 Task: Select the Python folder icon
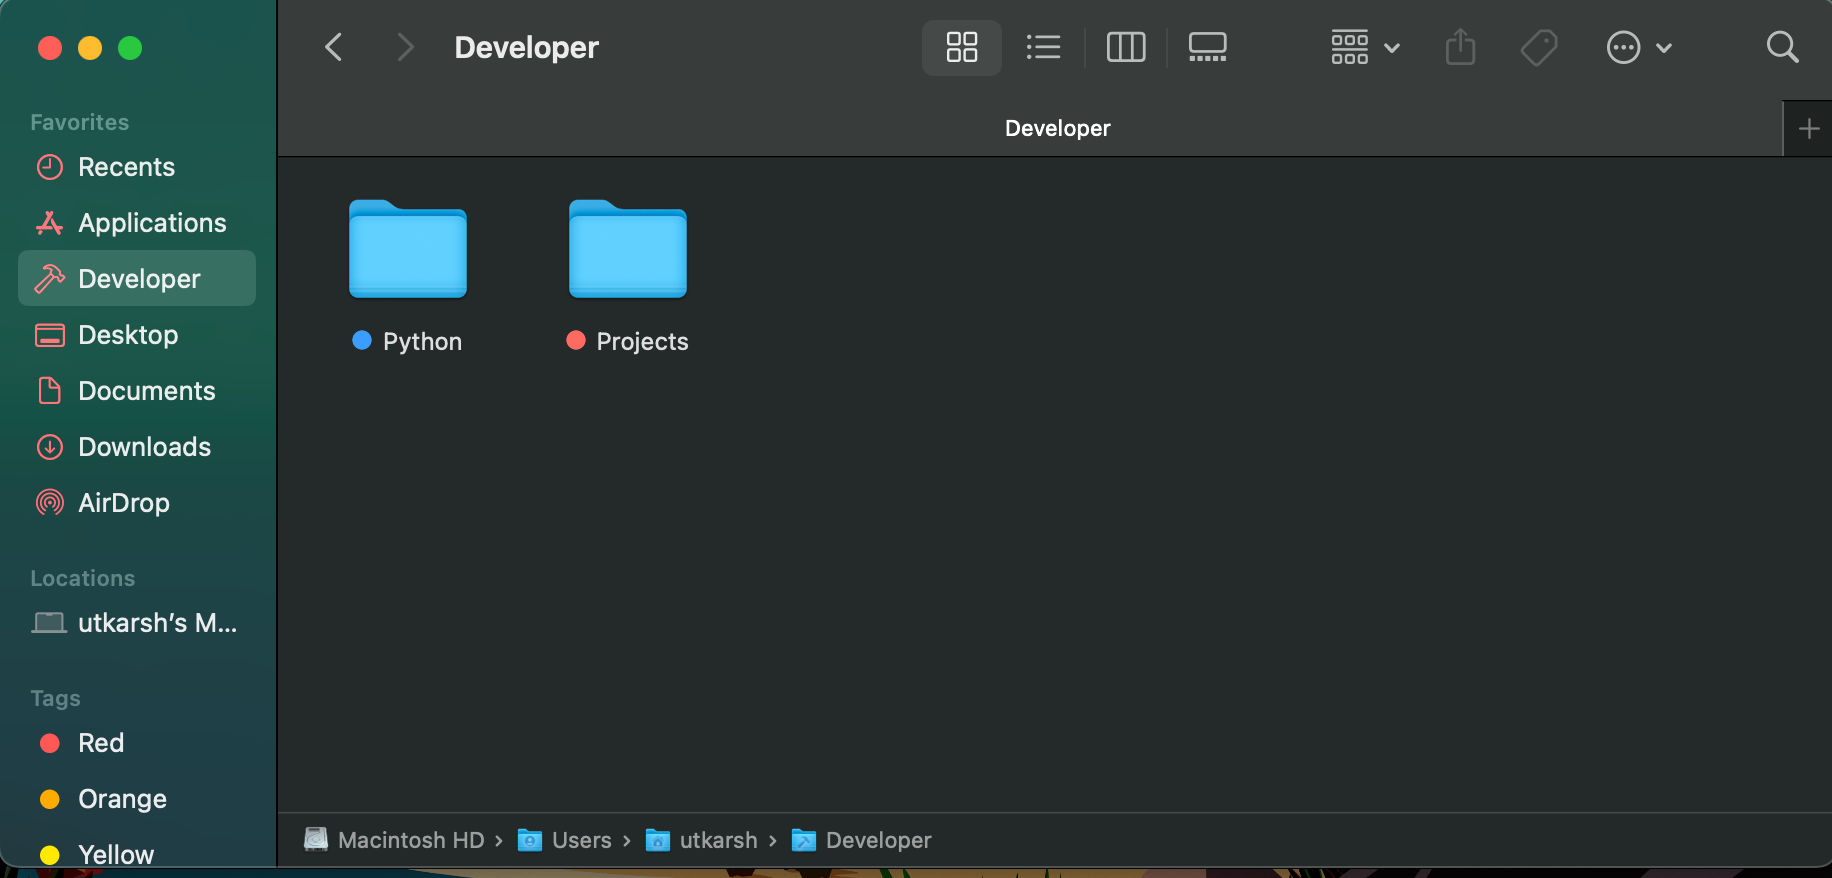pyautogui.click(x=408, y=249)
